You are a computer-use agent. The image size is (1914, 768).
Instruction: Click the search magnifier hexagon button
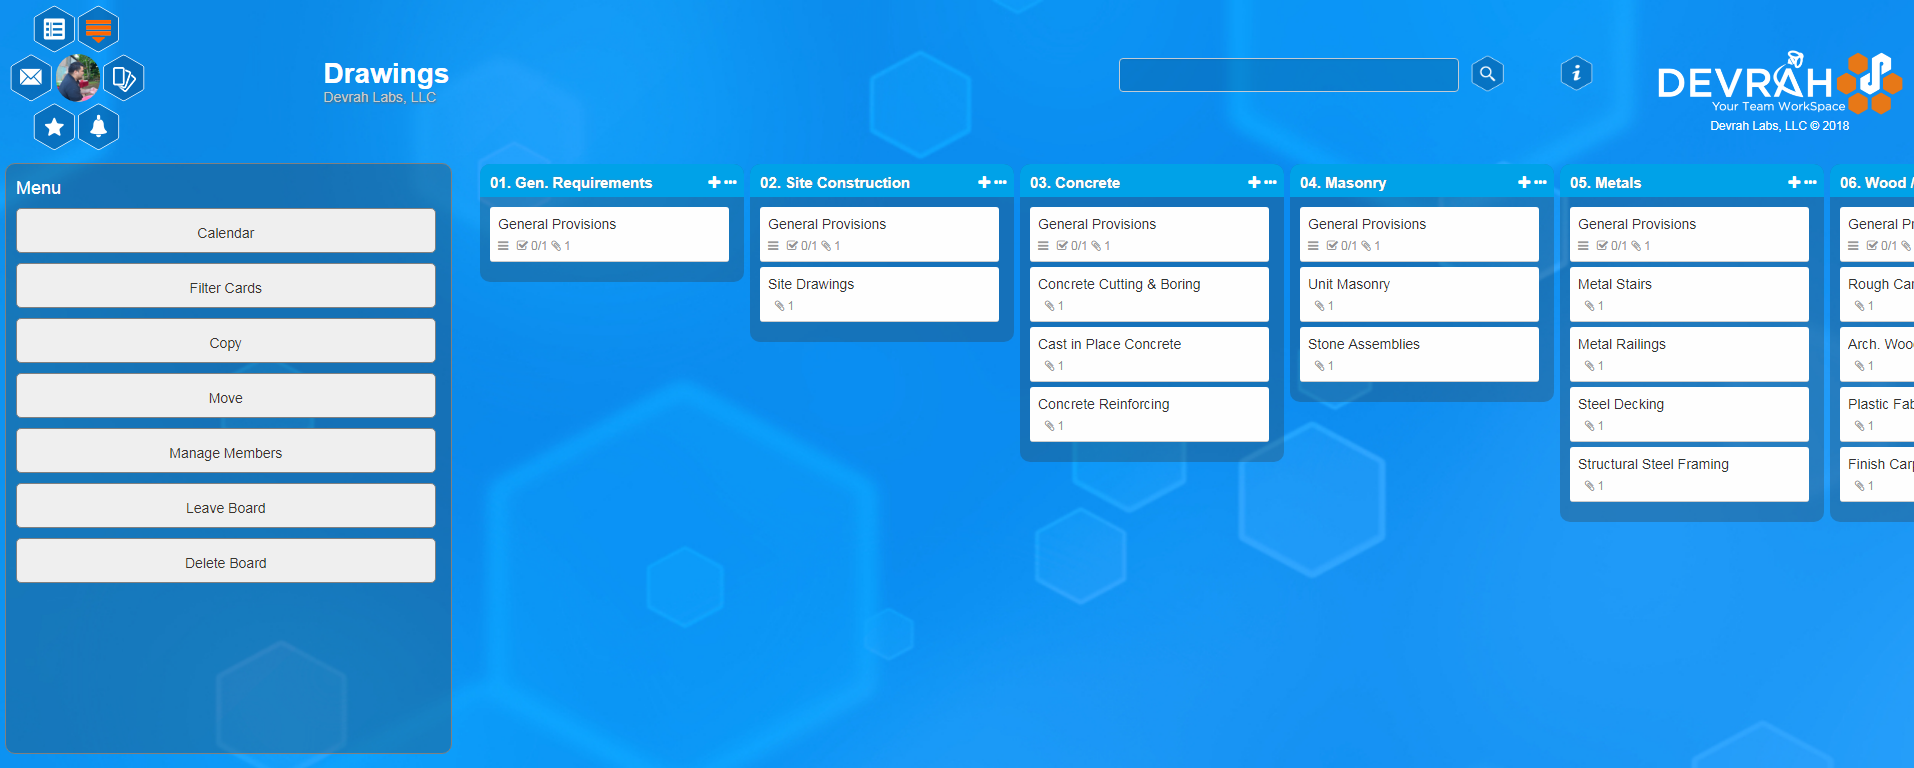coord(1487,73)
